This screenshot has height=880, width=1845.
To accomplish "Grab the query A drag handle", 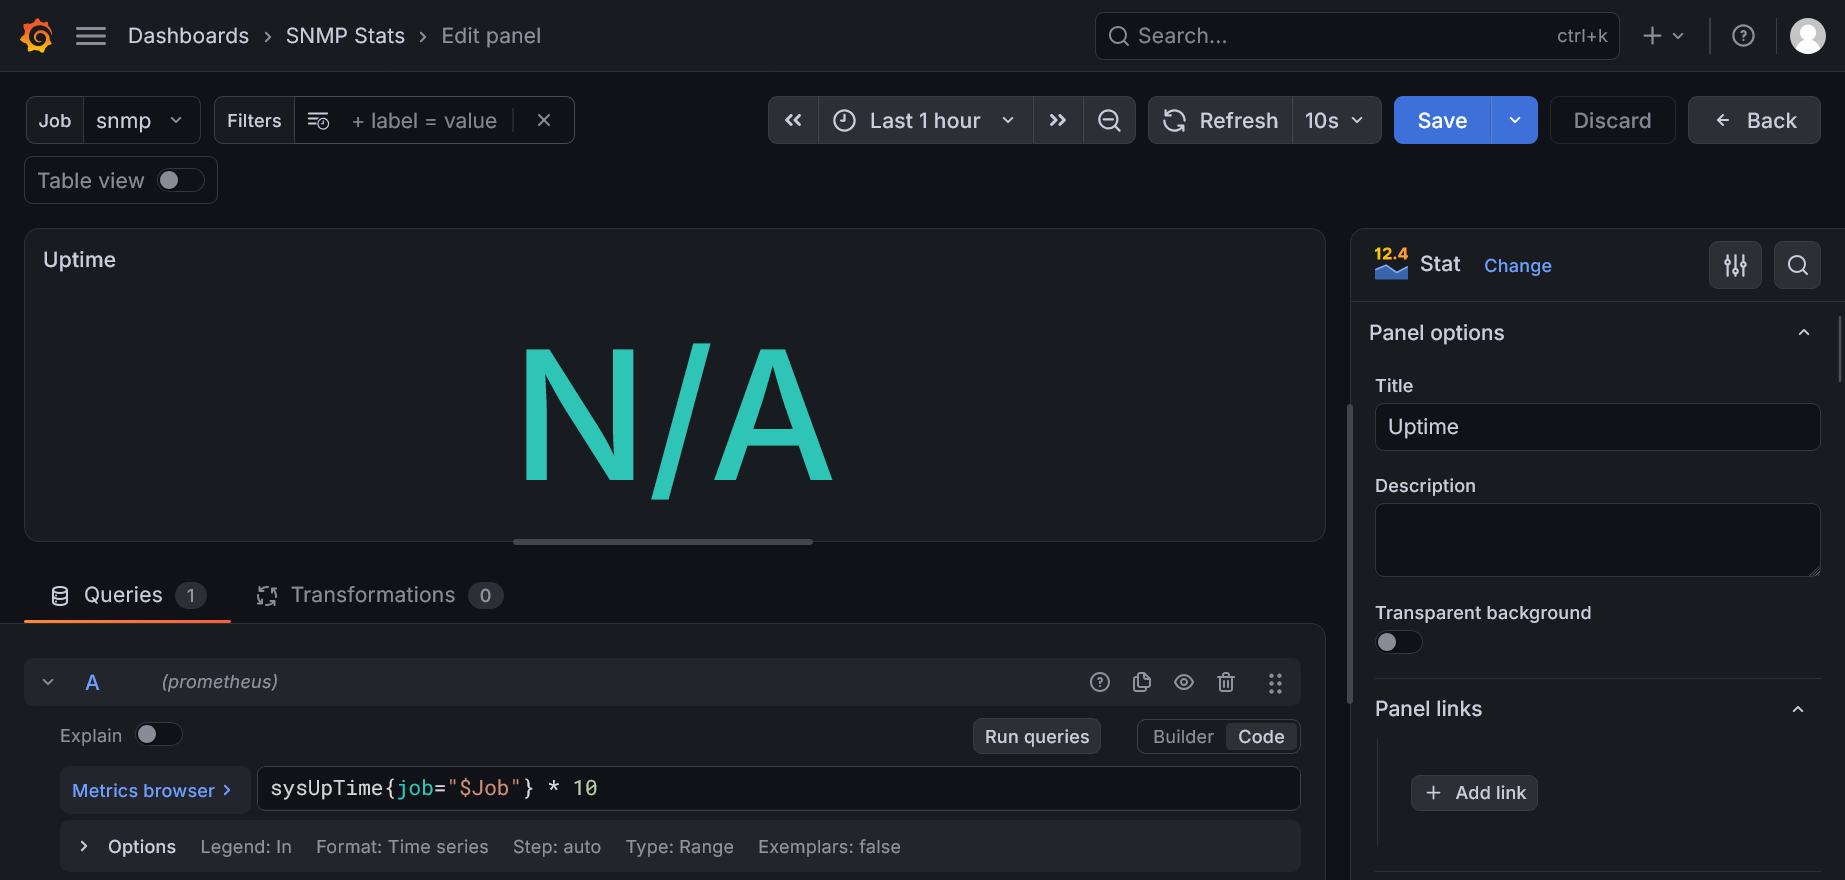I will click(1275, 682).
